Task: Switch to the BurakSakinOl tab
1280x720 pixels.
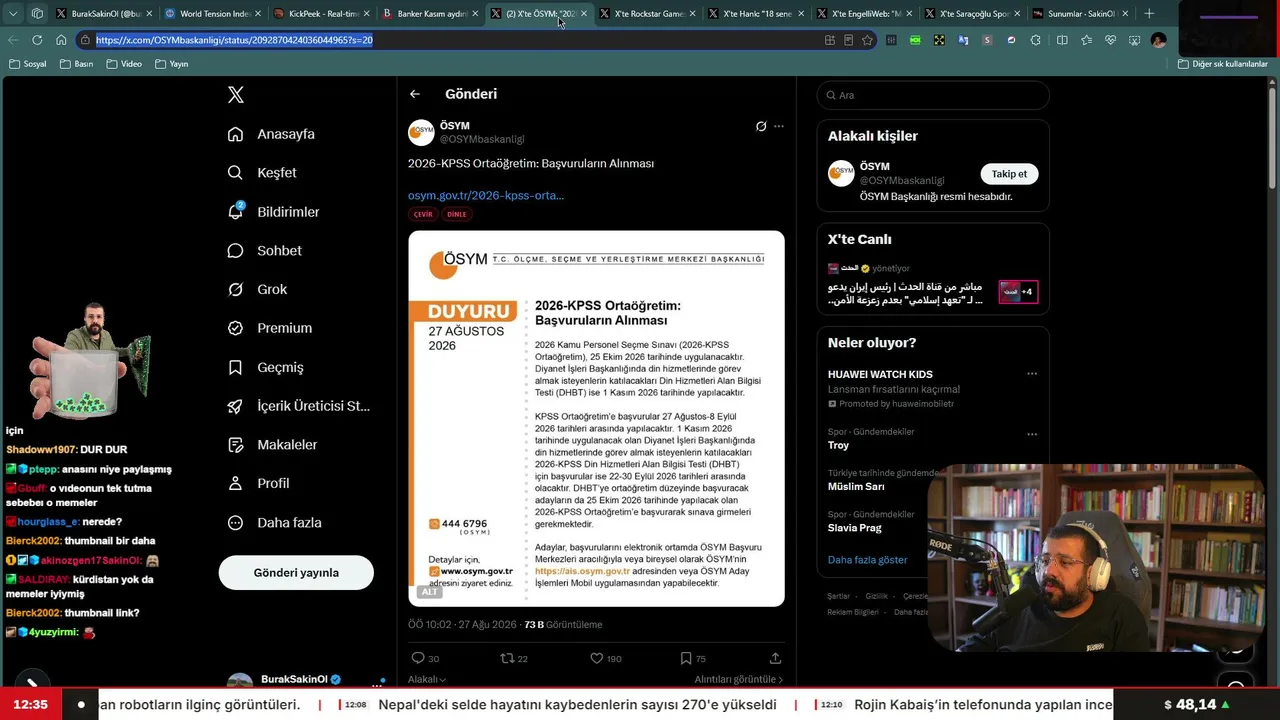Action: click(104, 14)
